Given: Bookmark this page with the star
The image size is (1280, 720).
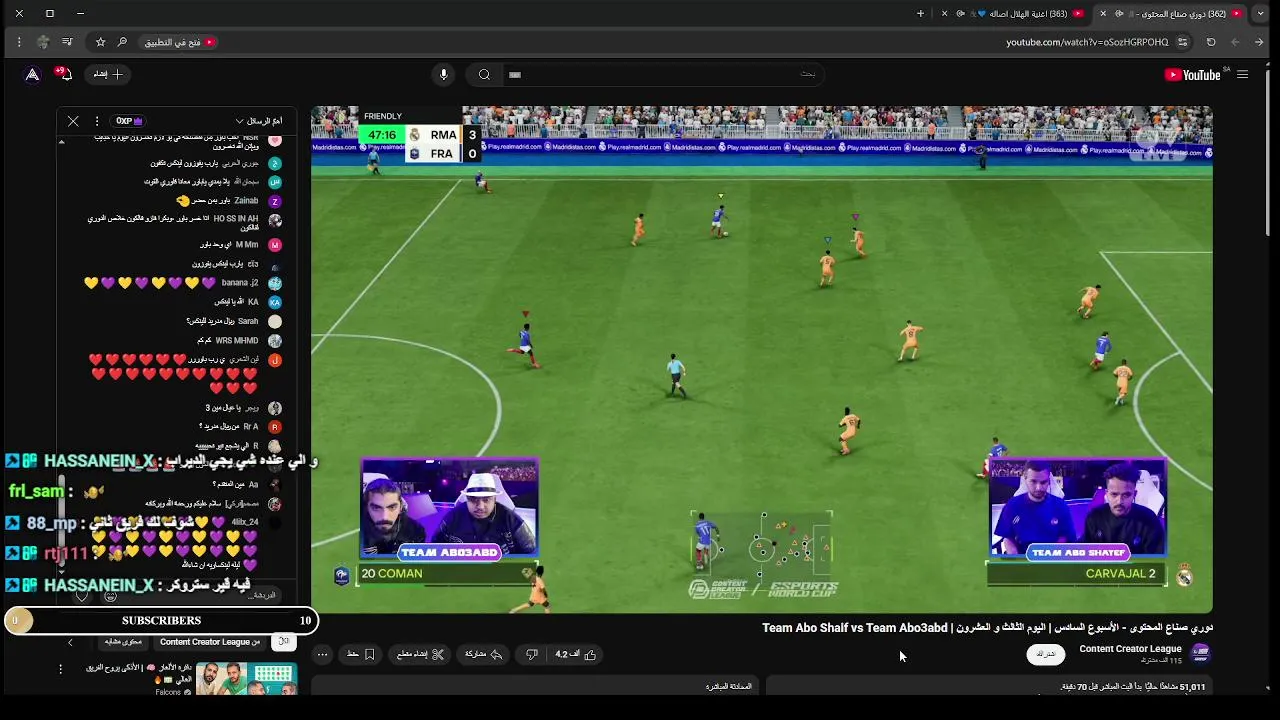Looking at the screenshot, I should [x=100, y=42].
